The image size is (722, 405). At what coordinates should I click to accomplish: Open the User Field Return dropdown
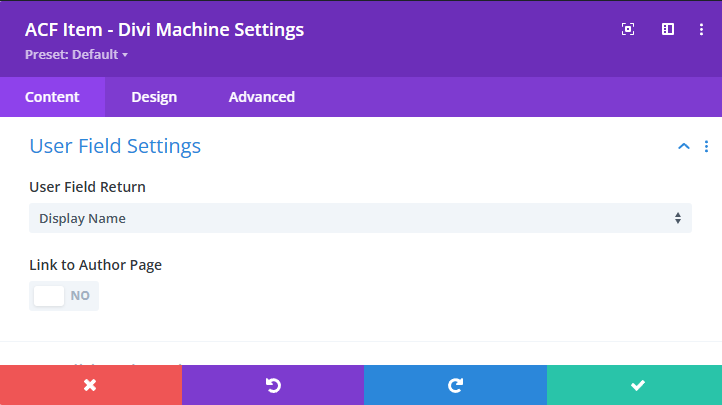point(360,218)
